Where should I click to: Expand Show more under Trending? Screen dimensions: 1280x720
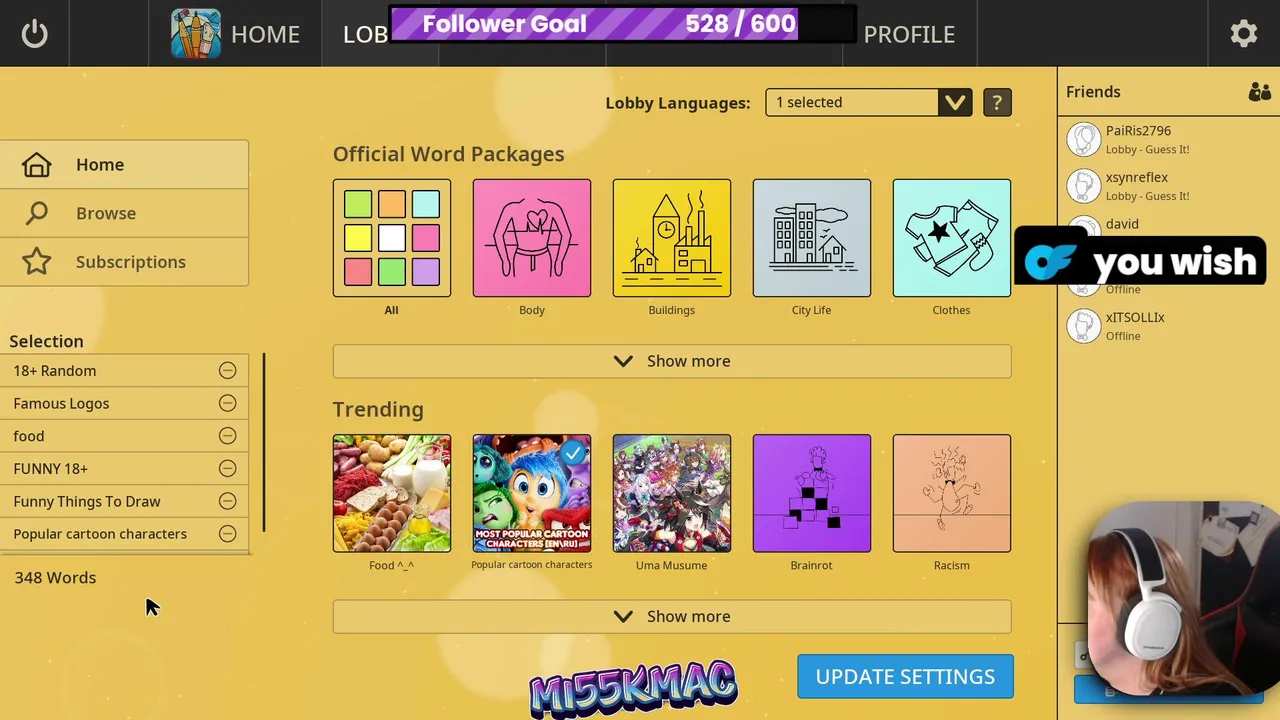point(672,616)
